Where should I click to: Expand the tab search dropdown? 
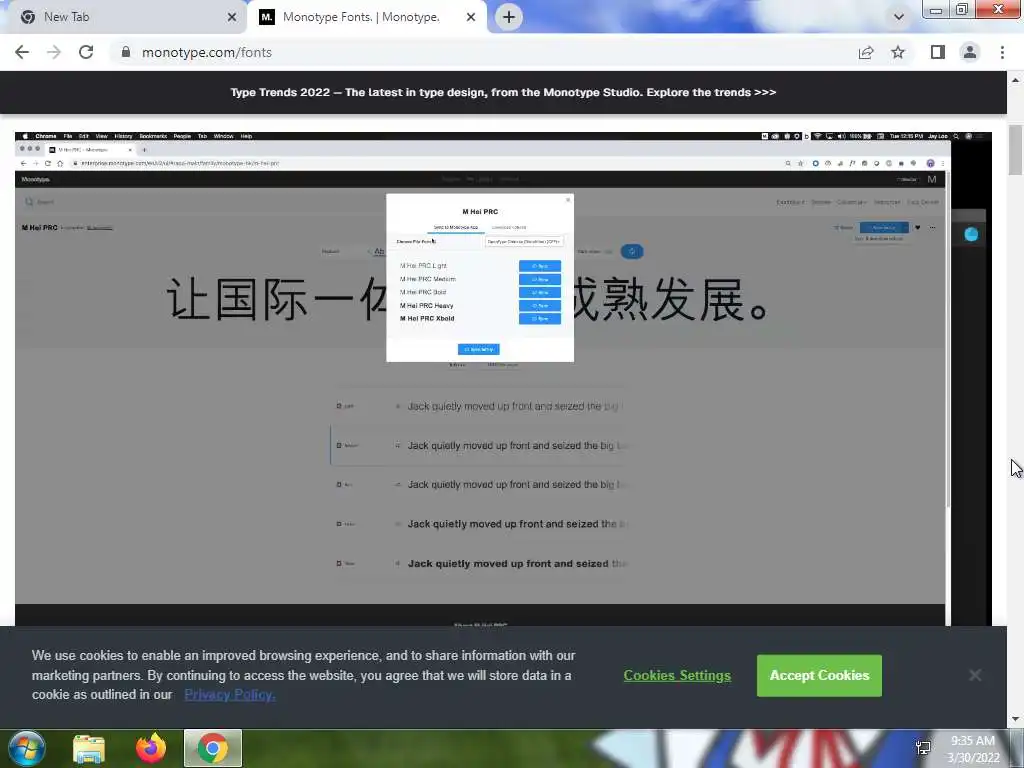(x=899, y=17)
